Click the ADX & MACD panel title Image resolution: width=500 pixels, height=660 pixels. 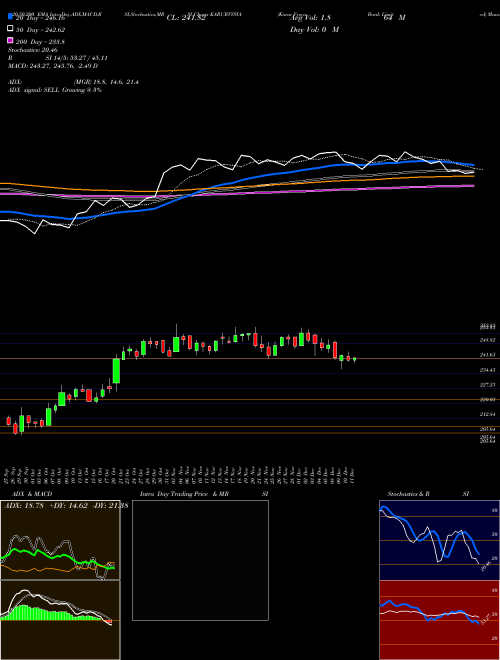32,494
